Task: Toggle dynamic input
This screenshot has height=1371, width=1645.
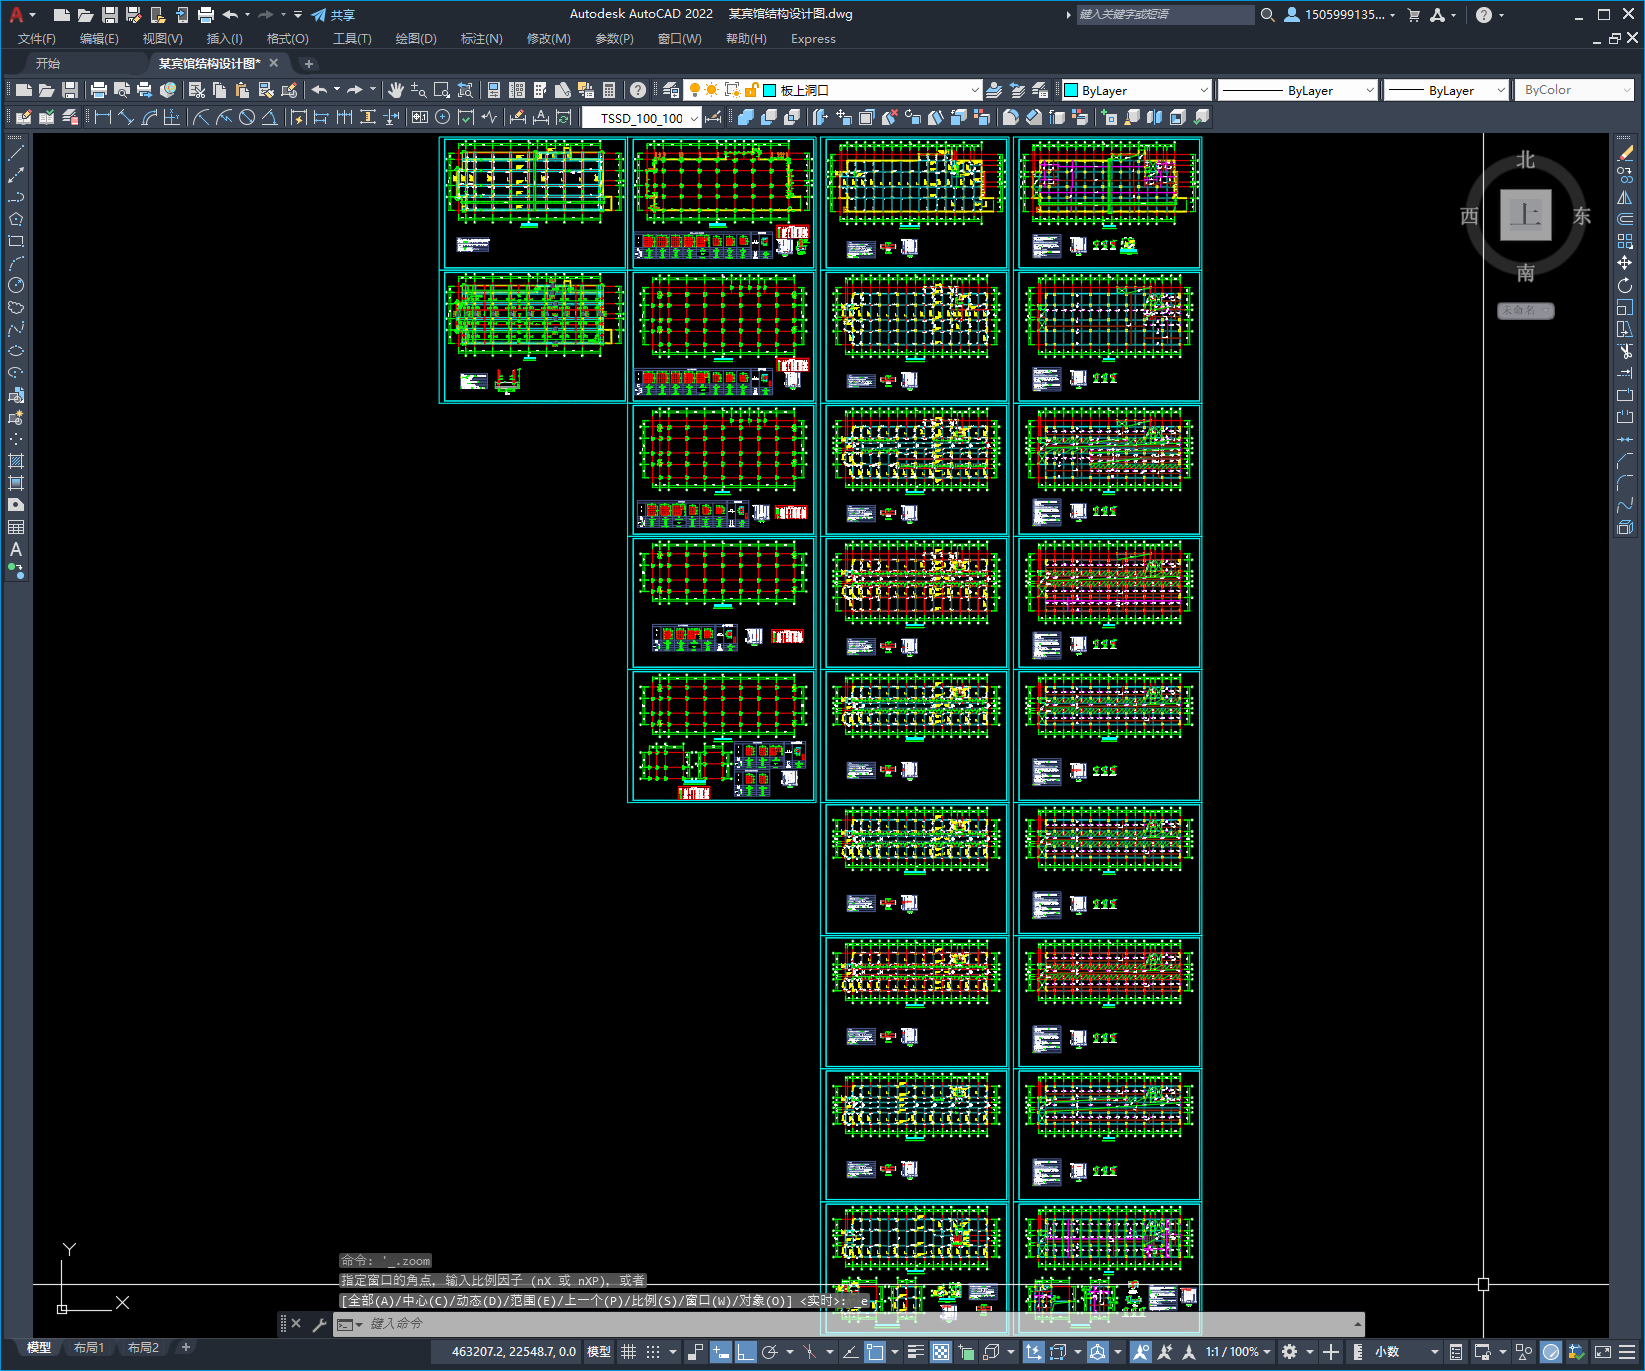Action: click(x=721, y=1352)
